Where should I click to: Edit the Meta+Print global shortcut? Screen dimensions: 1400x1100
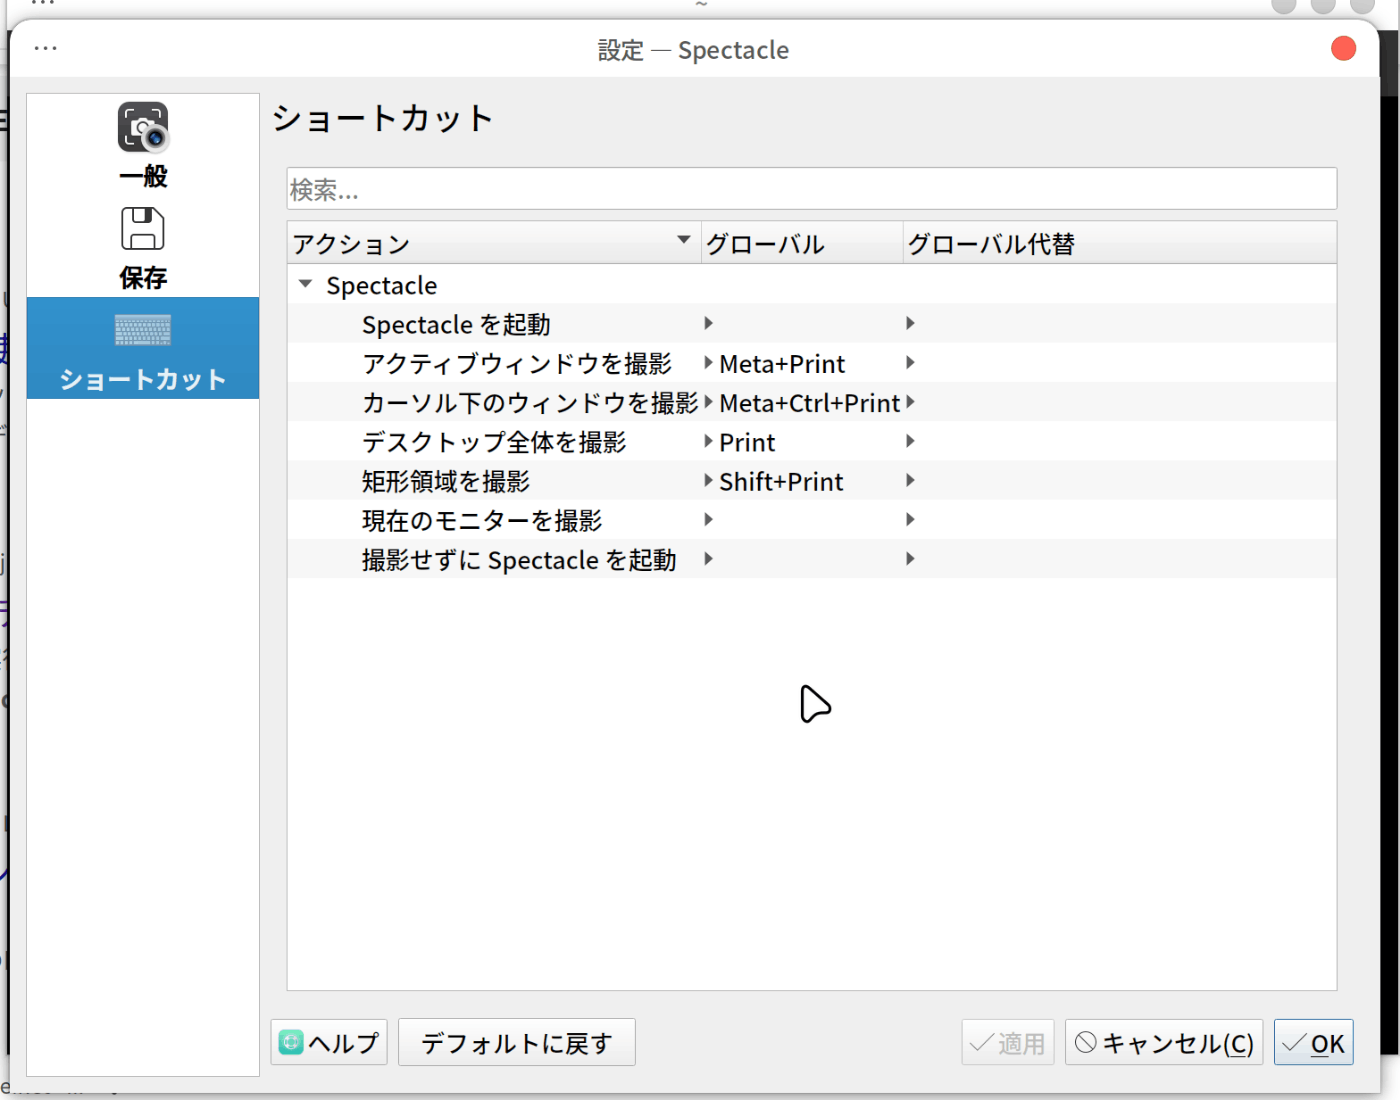pos(781,363)
